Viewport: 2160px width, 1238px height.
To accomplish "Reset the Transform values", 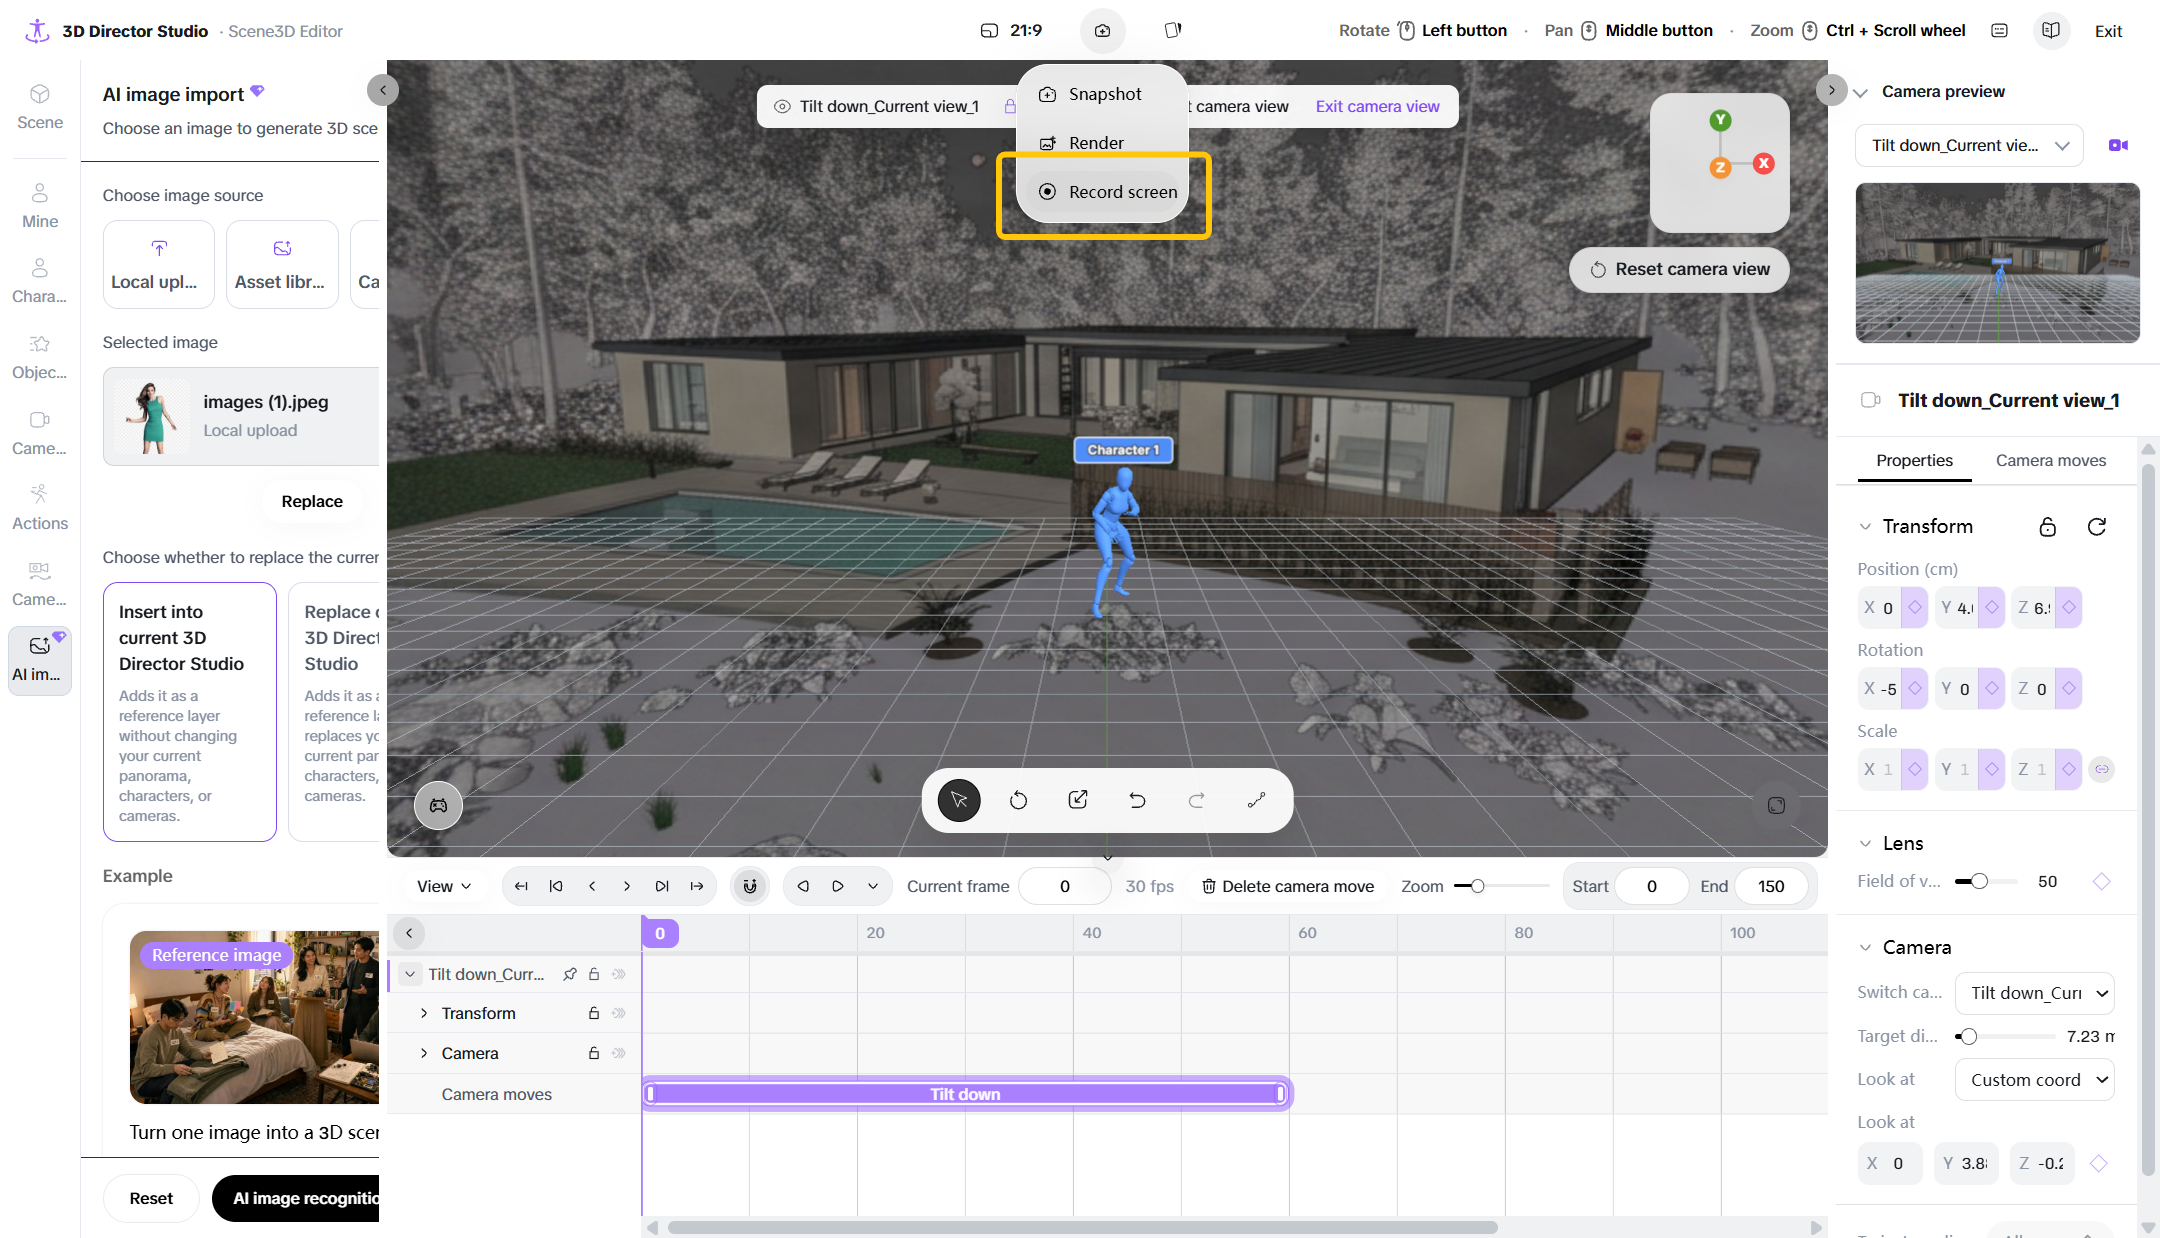I will (x=2097, y=526).
